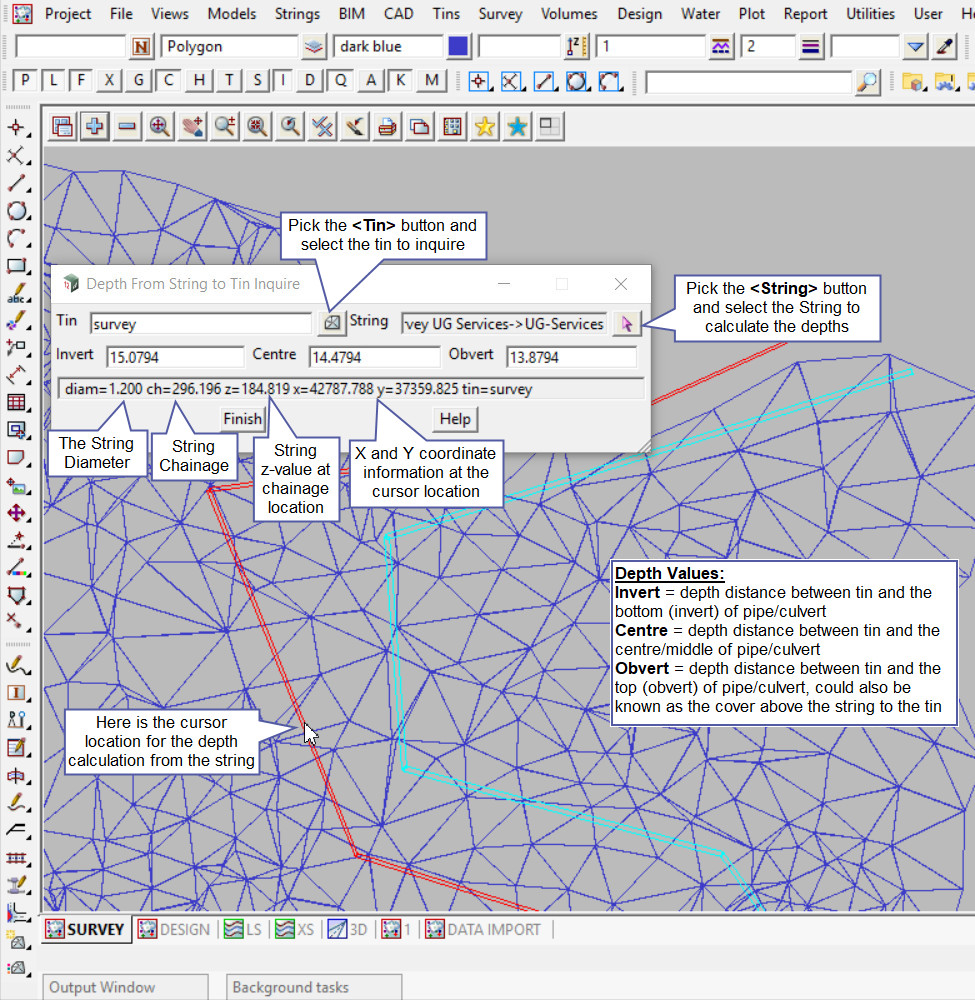The width and height of the screenshot is (975, 1000).
Task: Toggle the P snap button
Action: (x=25, y=81)
